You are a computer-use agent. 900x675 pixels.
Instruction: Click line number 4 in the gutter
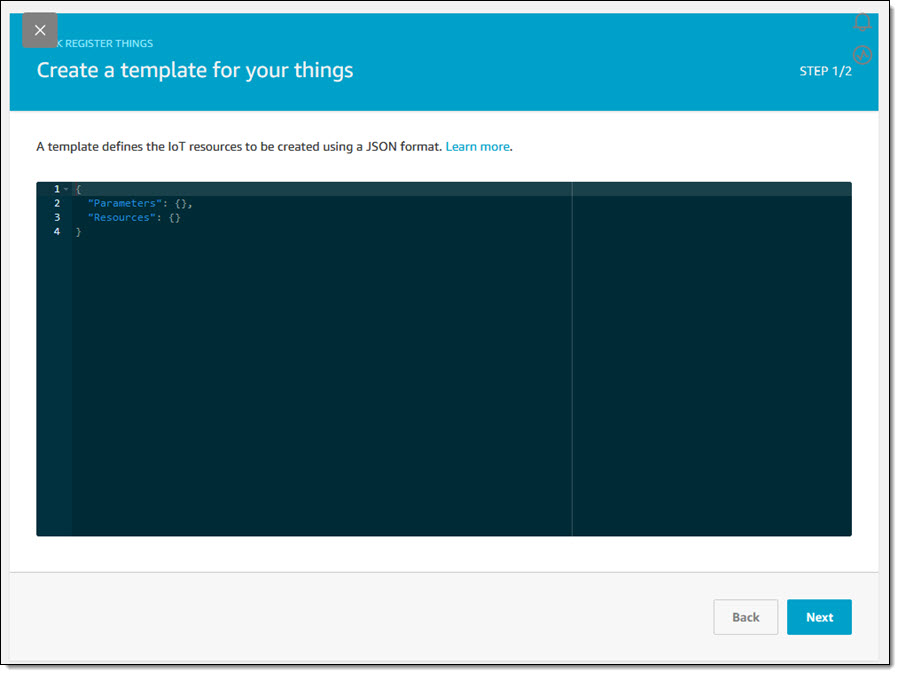tap(56, 231)
